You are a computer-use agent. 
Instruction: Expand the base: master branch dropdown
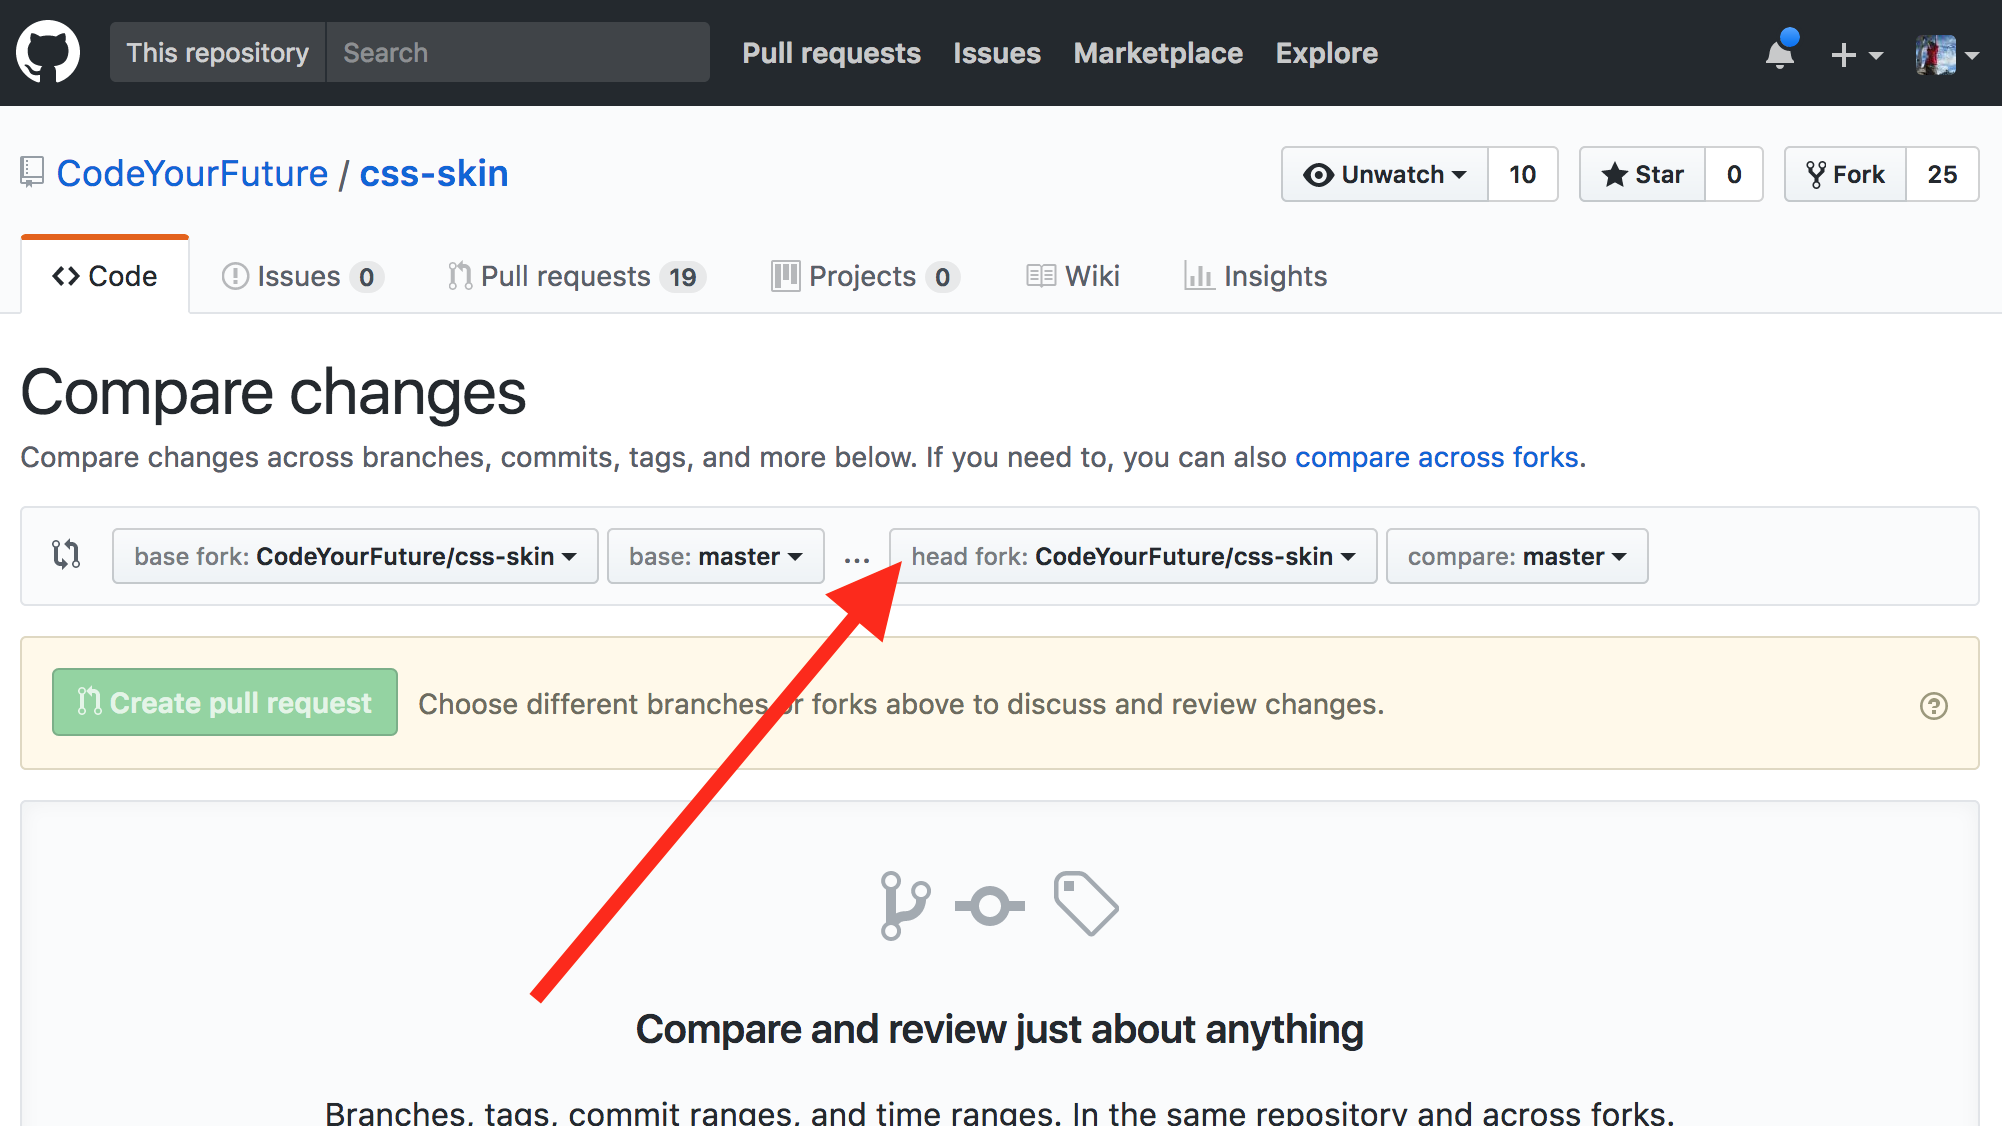(x=716, y=556)
